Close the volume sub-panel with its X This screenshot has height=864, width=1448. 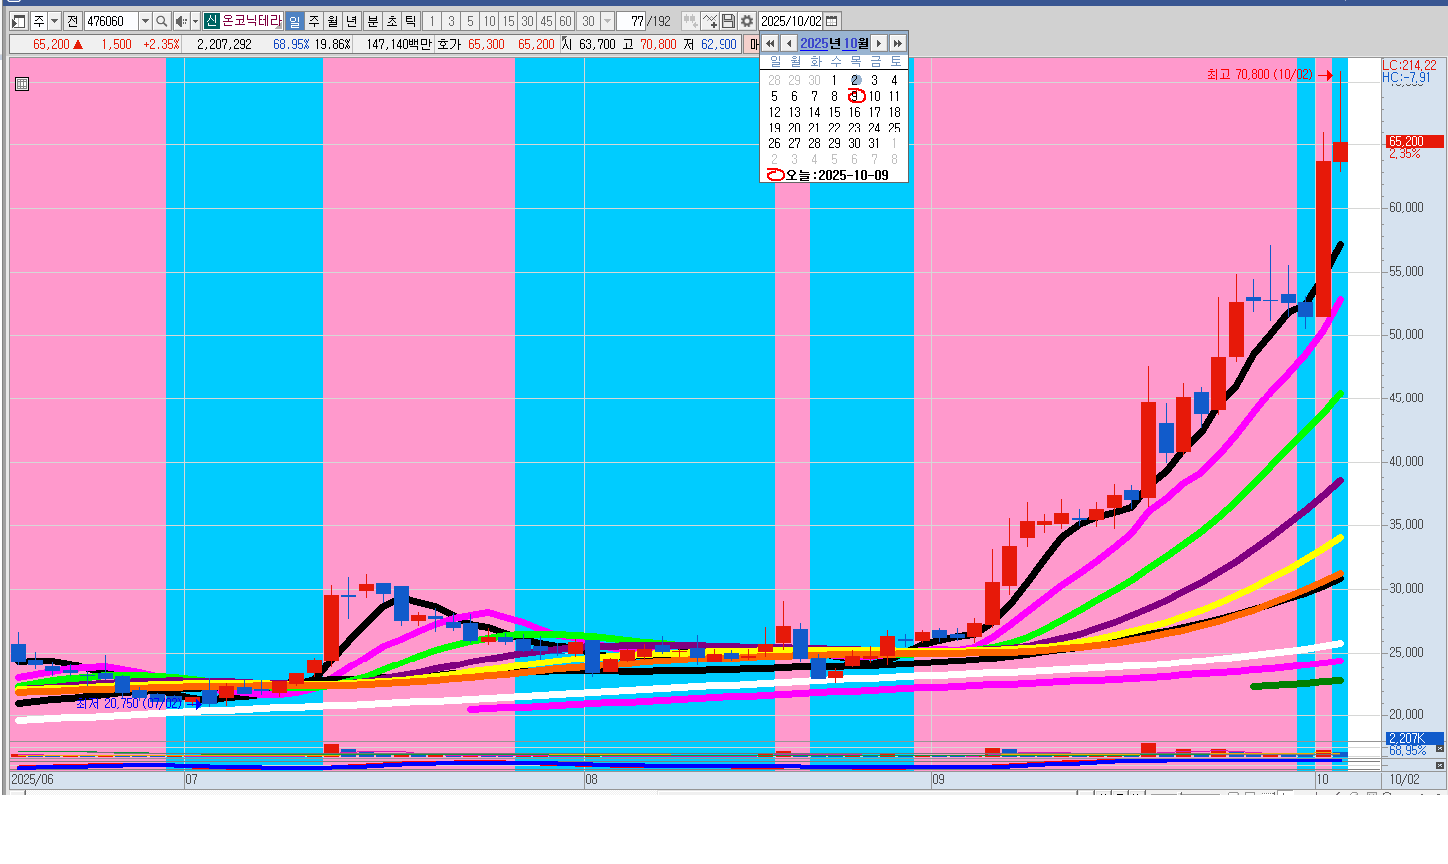click(x=1440, y=748)
